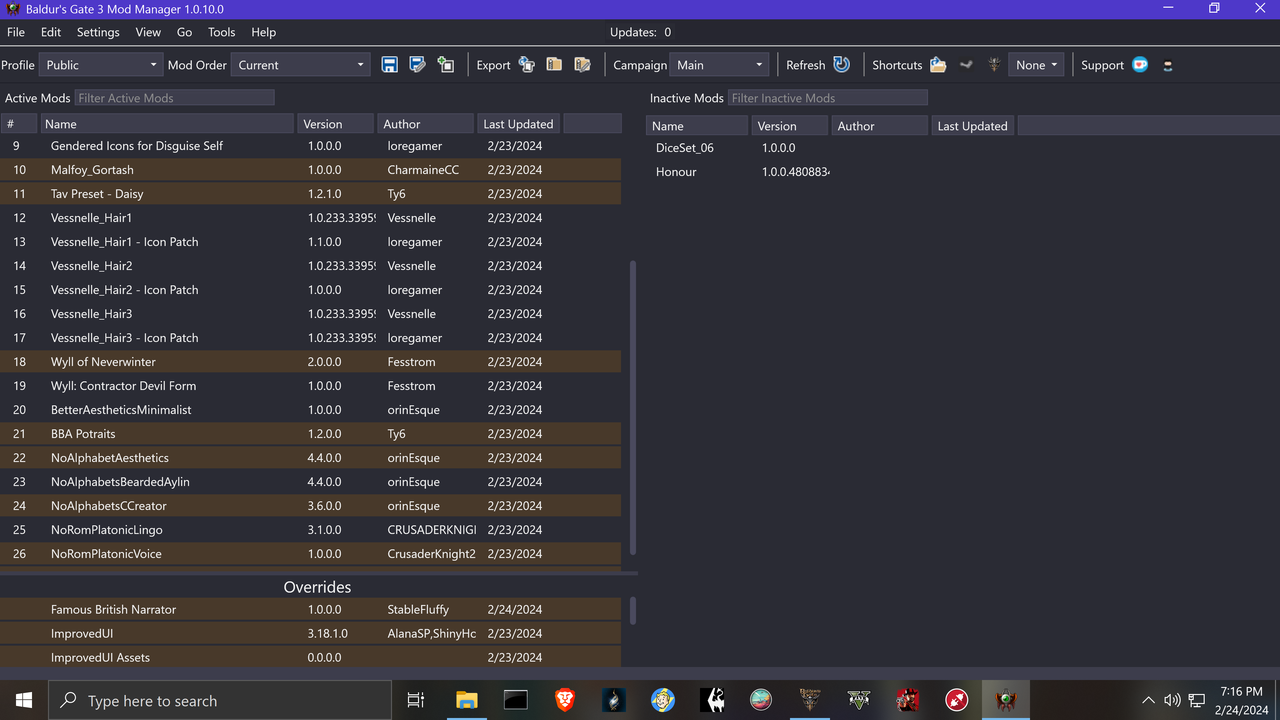The width and height of the screenshot is (1280, 720).
Task: Open File Explorer from the taskbar
Action: click(x=466, y=701)
